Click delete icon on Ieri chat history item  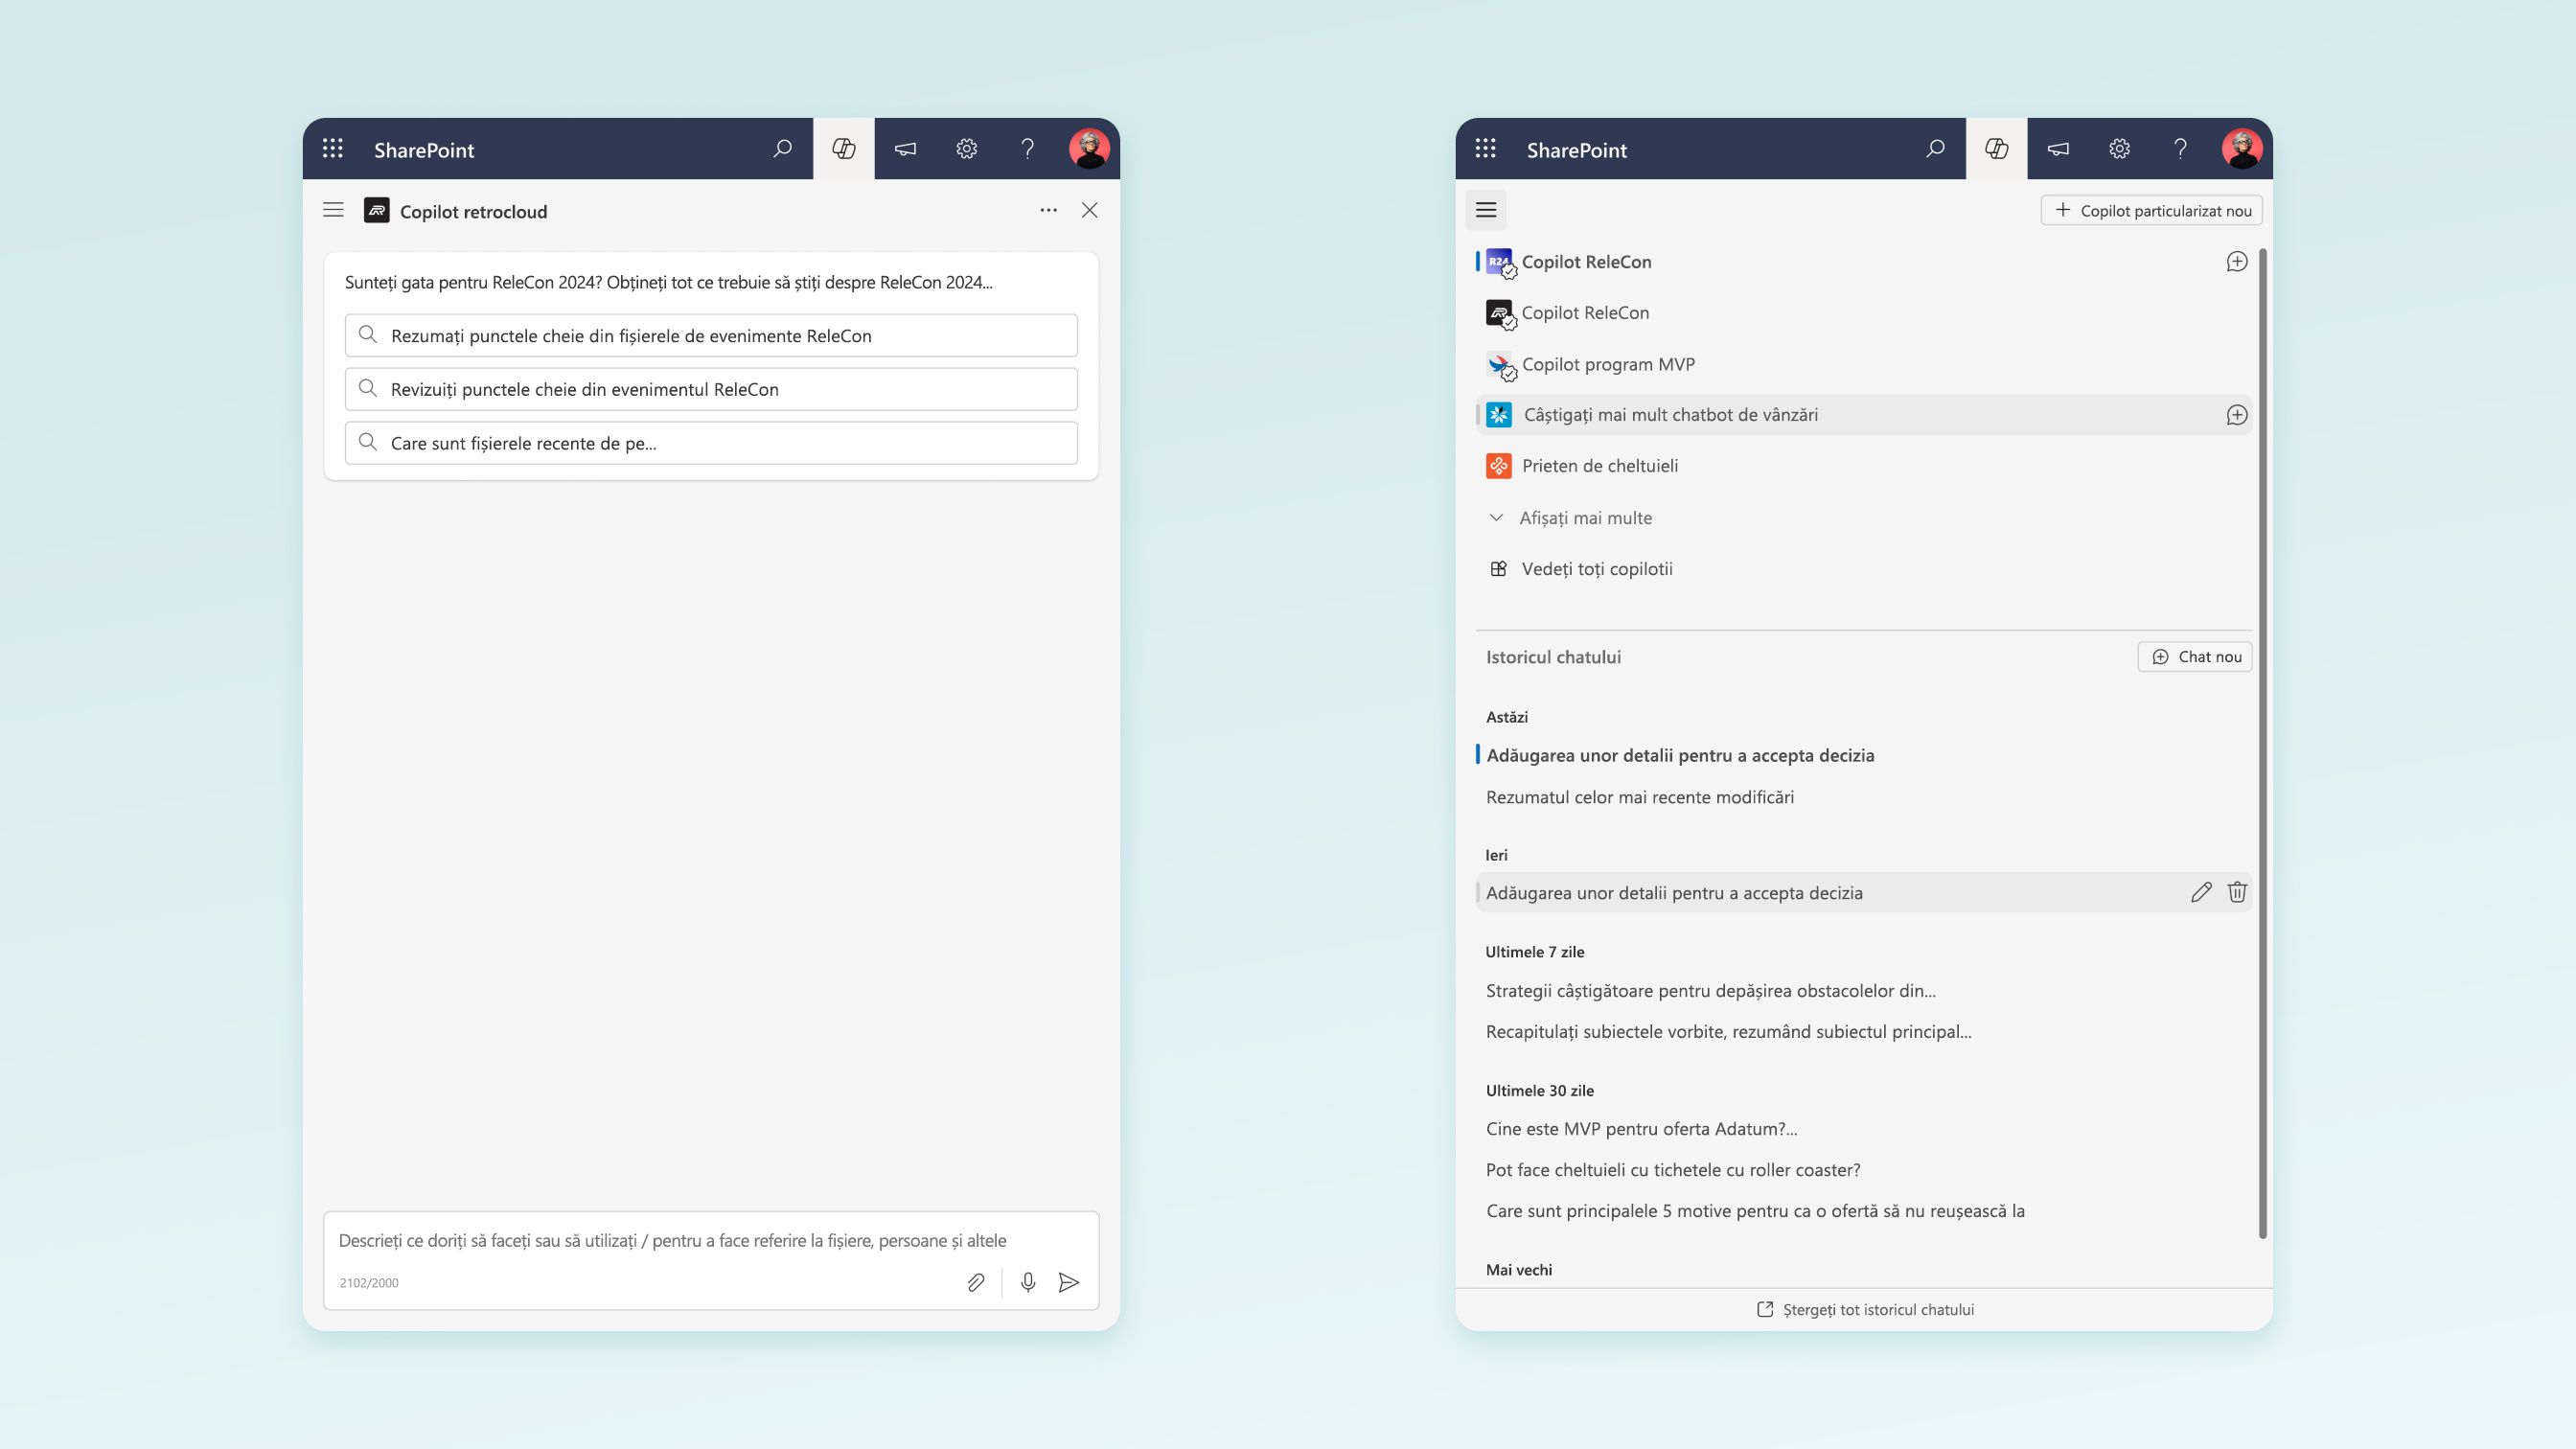pyautogui.click(x=2235, y=891)
